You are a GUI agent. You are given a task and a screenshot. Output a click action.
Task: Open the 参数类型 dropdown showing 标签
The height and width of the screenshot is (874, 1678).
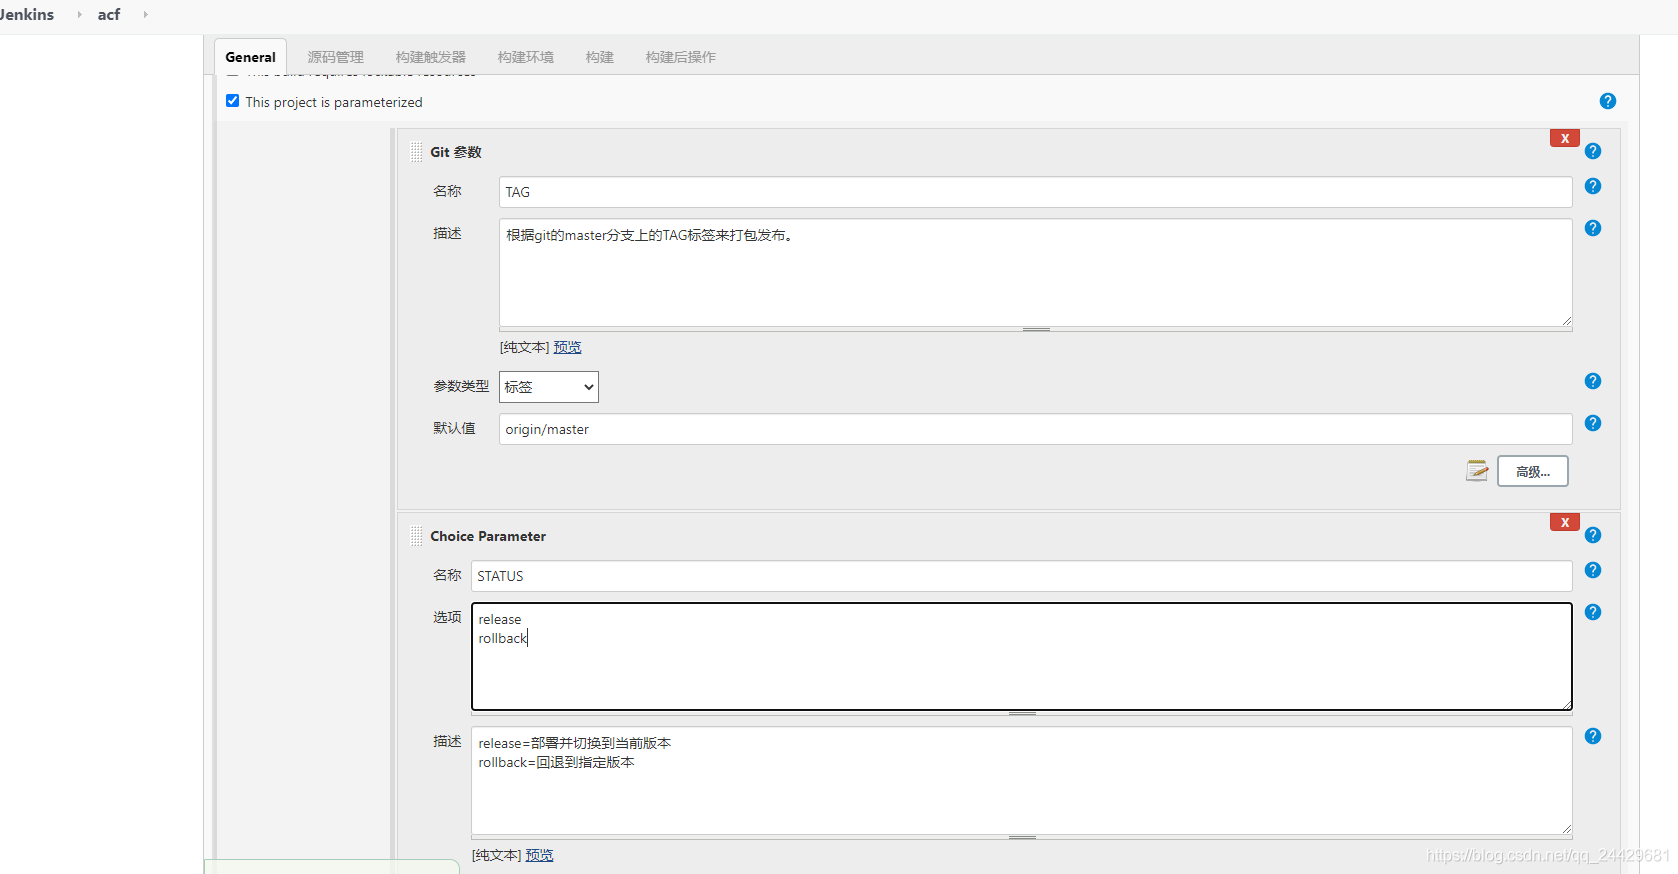click(548, 387)
